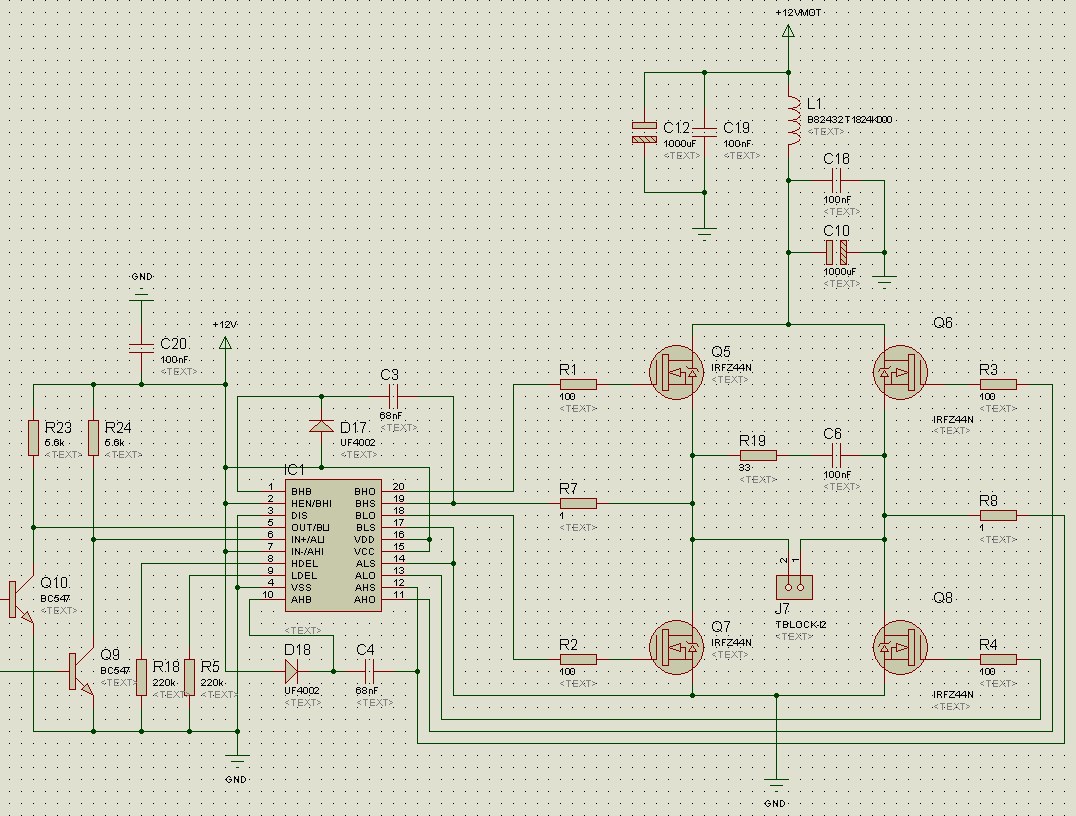Click resistor R24 body
This screenshot has height=816, width=1076.
point(93,438)
